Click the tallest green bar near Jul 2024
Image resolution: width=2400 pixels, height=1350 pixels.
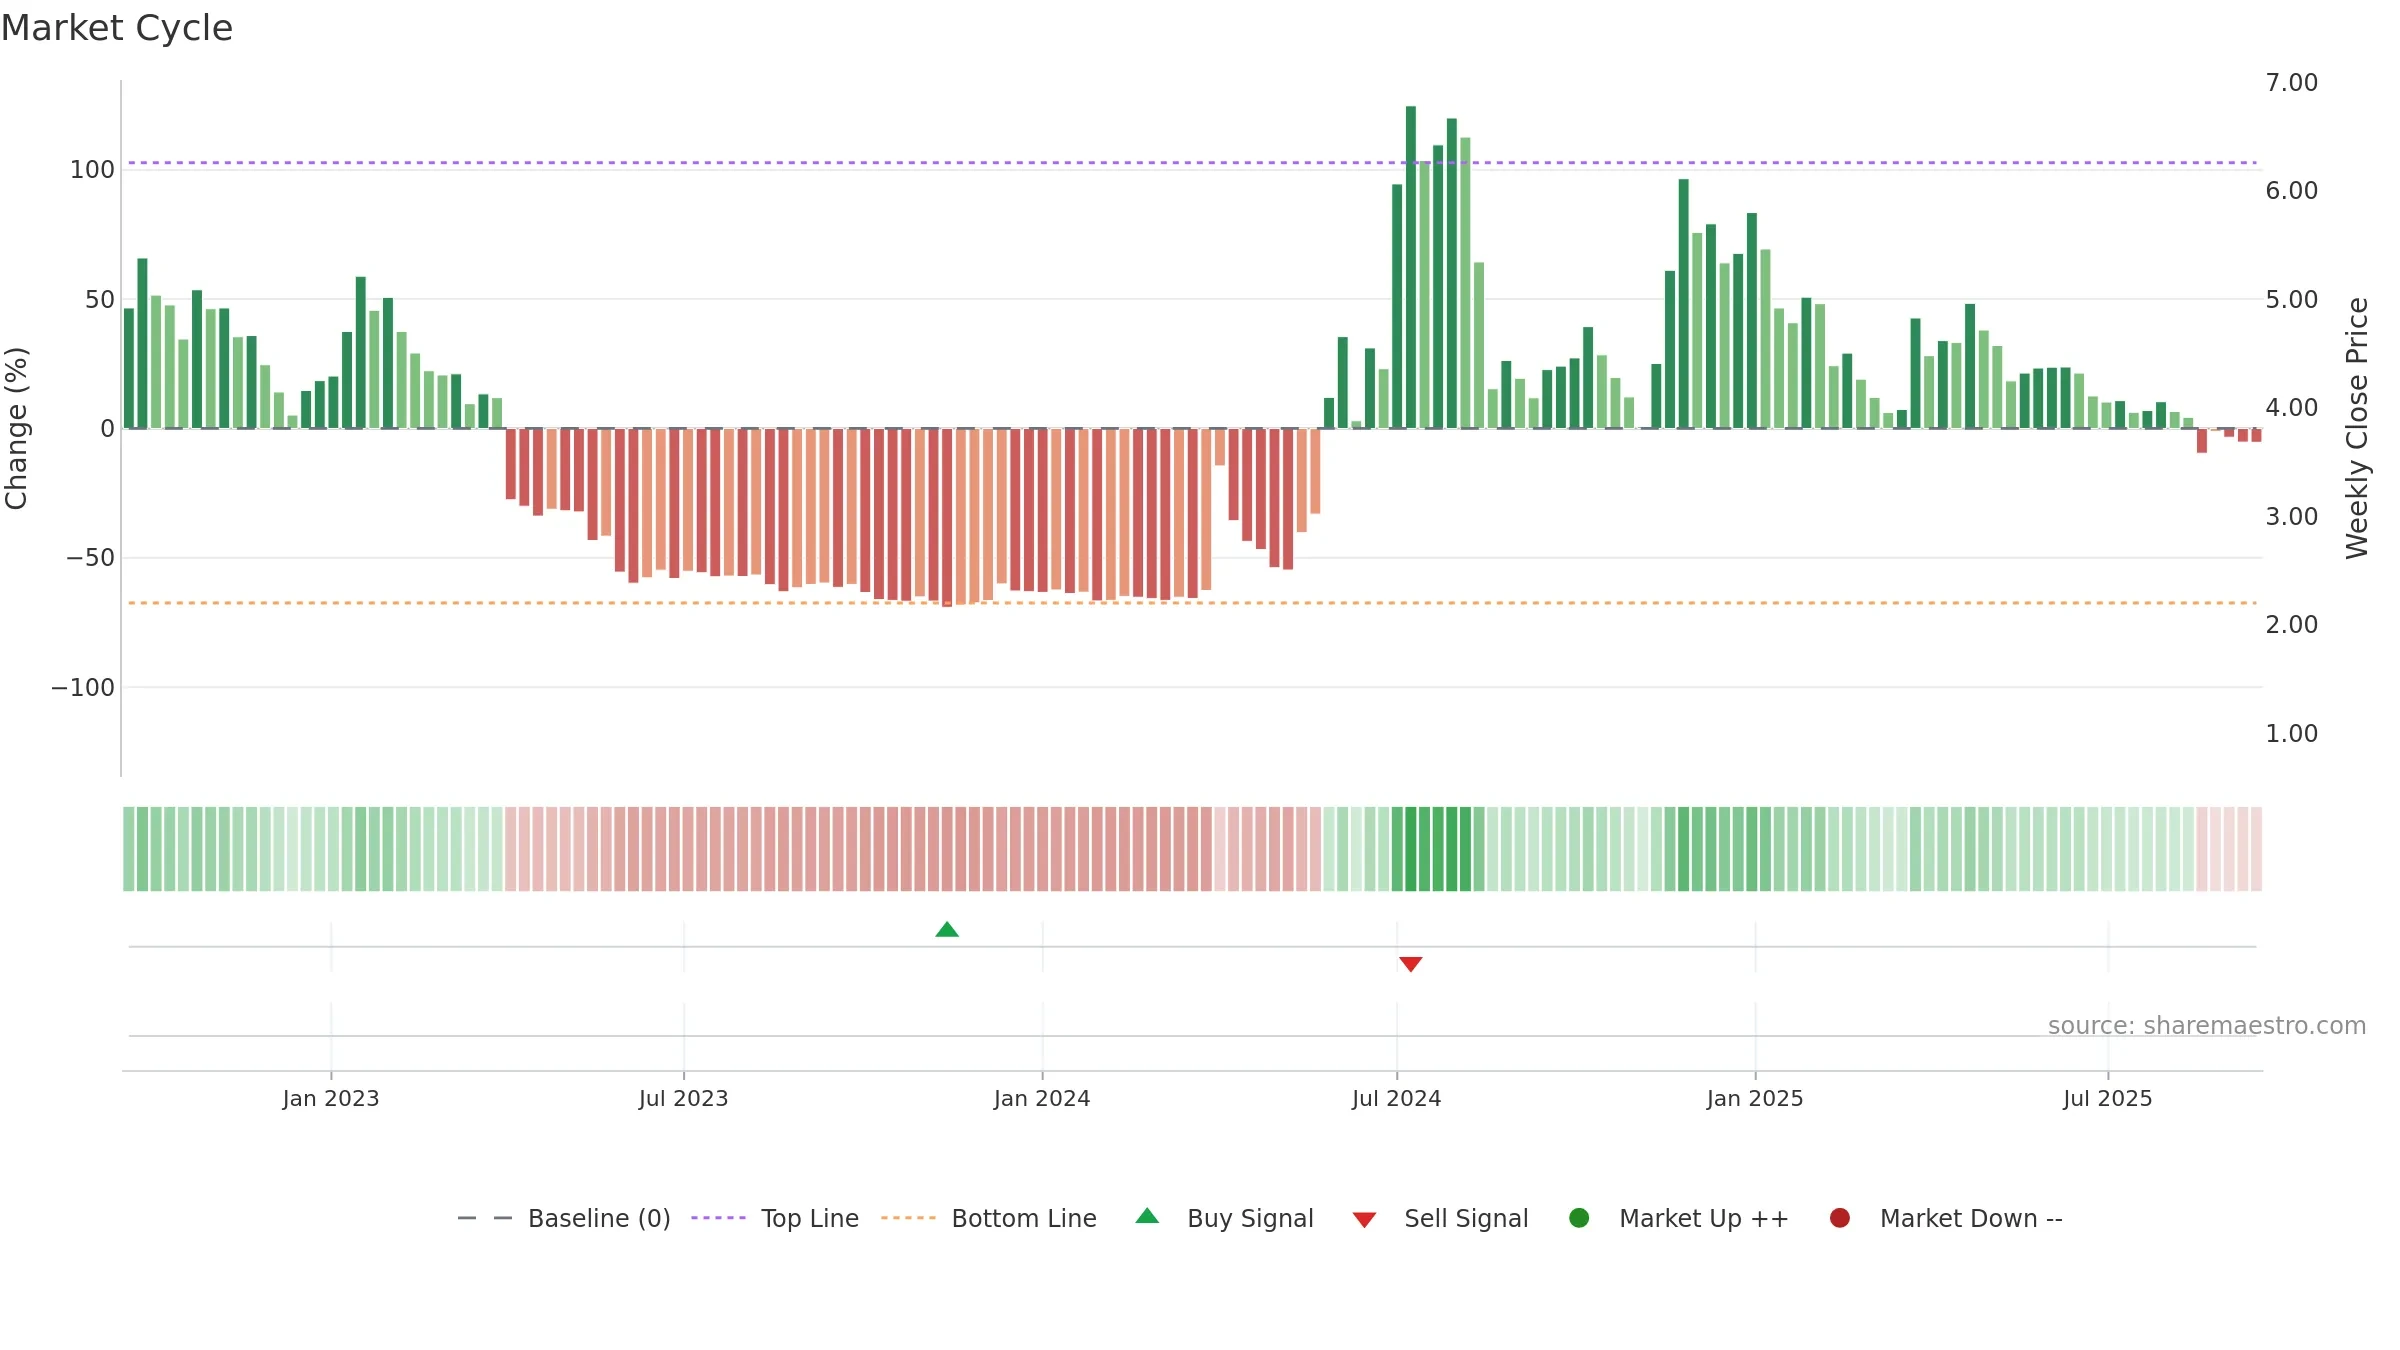pyautogui.click(x=1411, y=267)
